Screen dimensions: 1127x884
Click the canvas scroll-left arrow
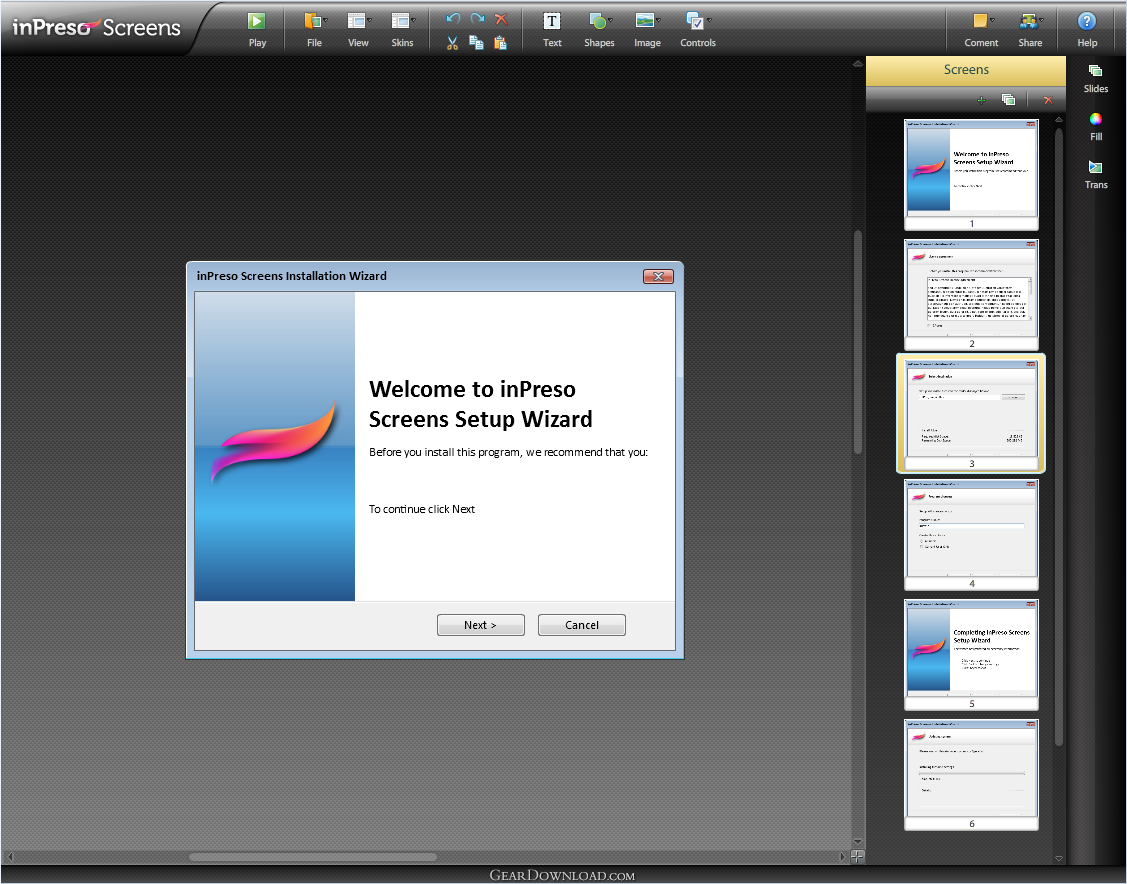click(x=9, y=857)
